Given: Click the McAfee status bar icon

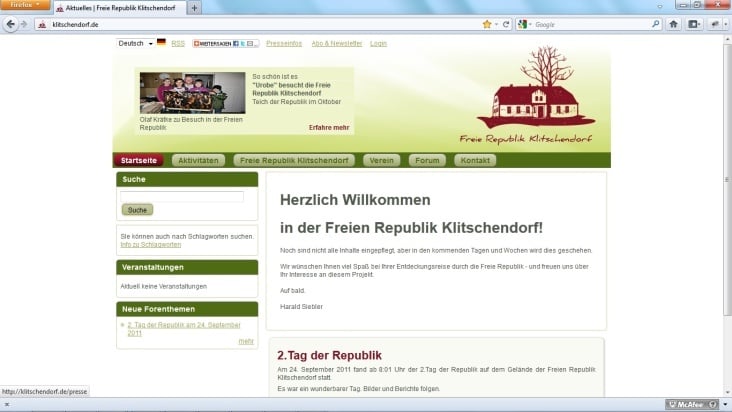Looking at the screenshot, I should coord(692,405).
